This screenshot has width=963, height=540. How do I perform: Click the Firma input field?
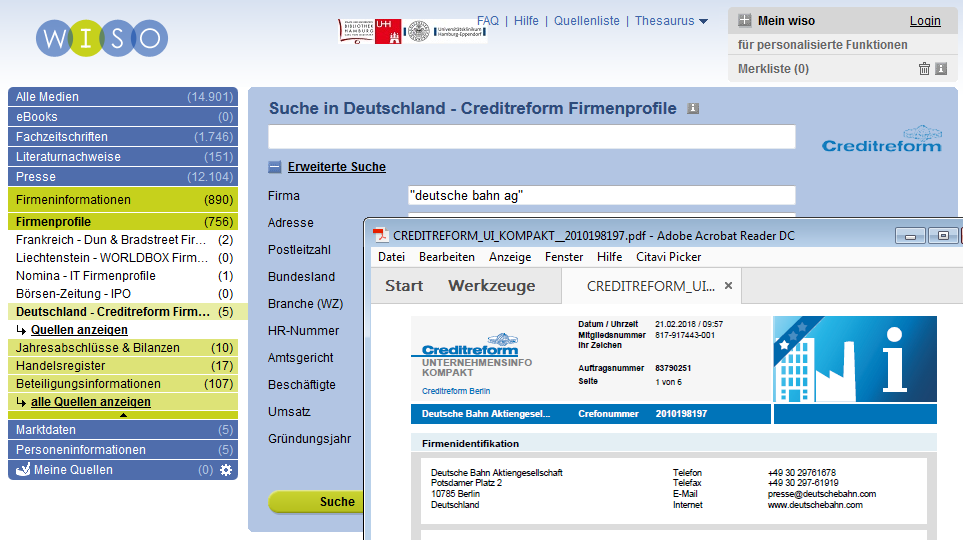coord(601,195)
